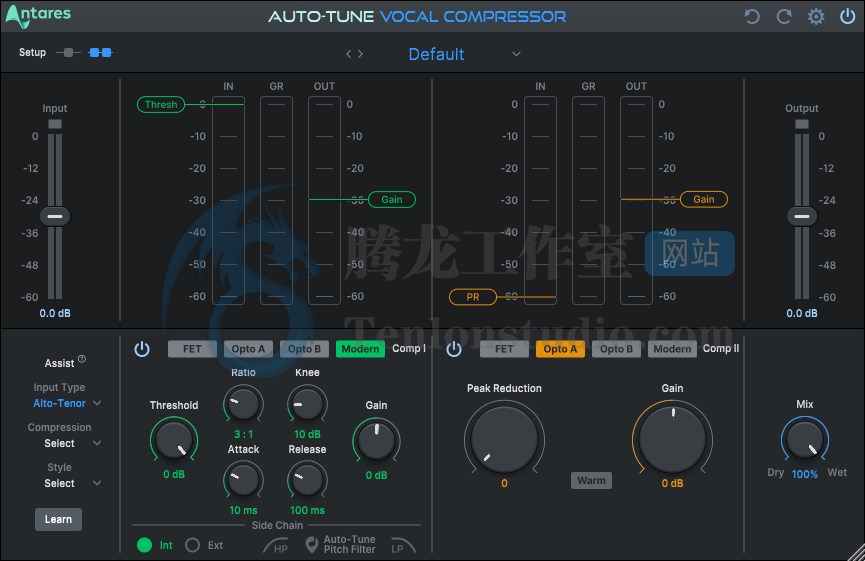Click Comp I green Gain marker

coord(392,199)
